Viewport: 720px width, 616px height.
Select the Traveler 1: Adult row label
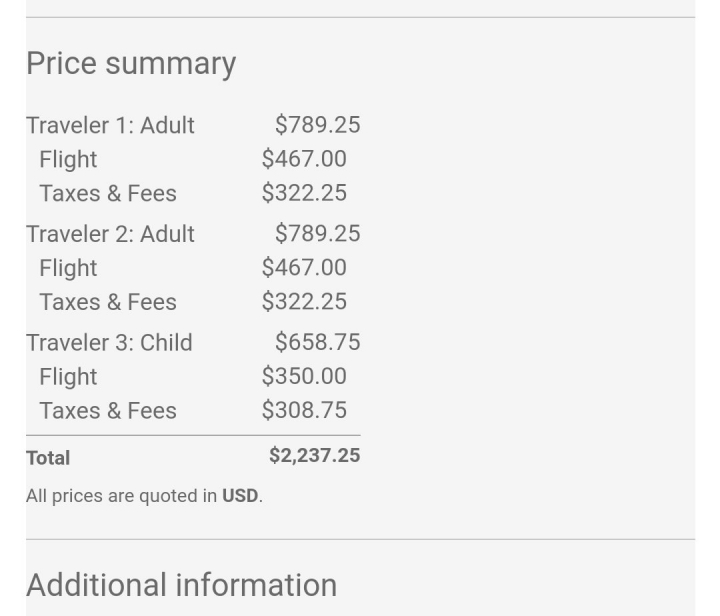(x=110, y=125)
